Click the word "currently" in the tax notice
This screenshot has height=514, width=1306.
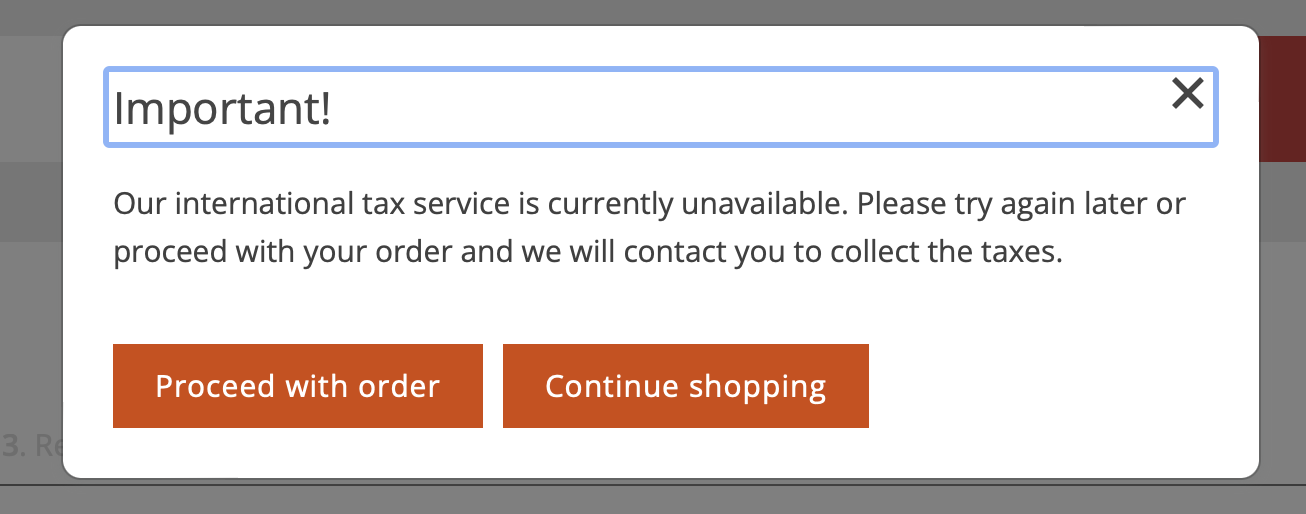tap(610, 204)
